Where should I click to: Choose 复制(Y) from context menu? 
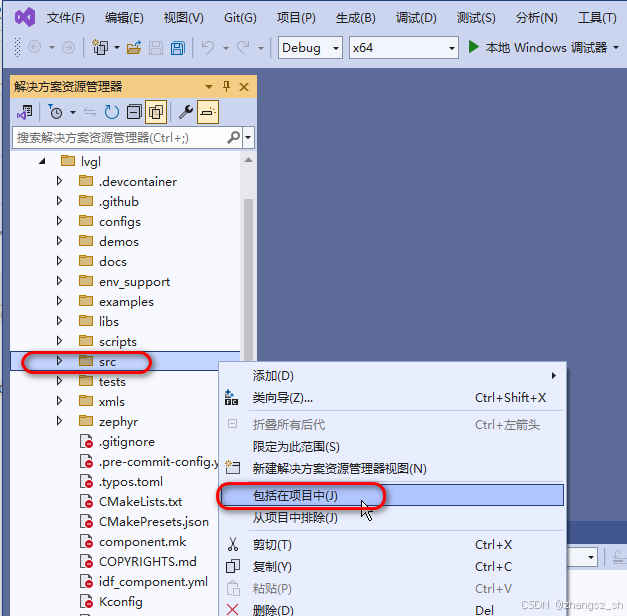coord(393,566)
